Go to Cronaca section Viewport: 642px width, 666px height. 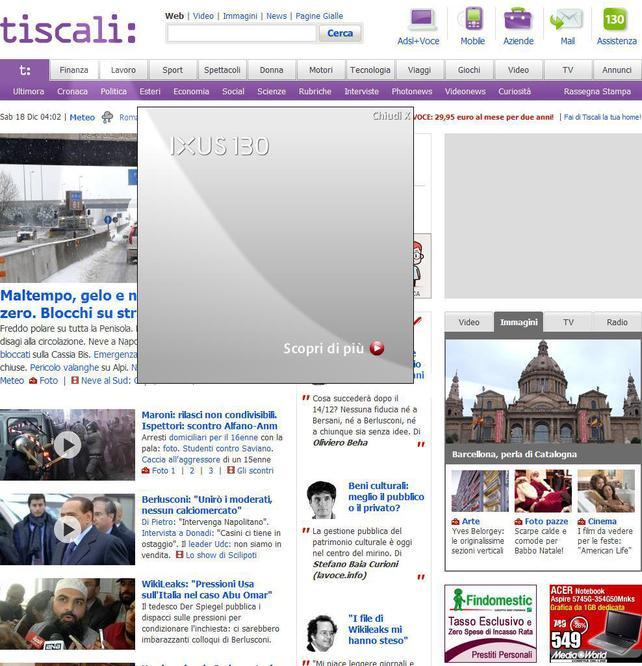(72, 91)
